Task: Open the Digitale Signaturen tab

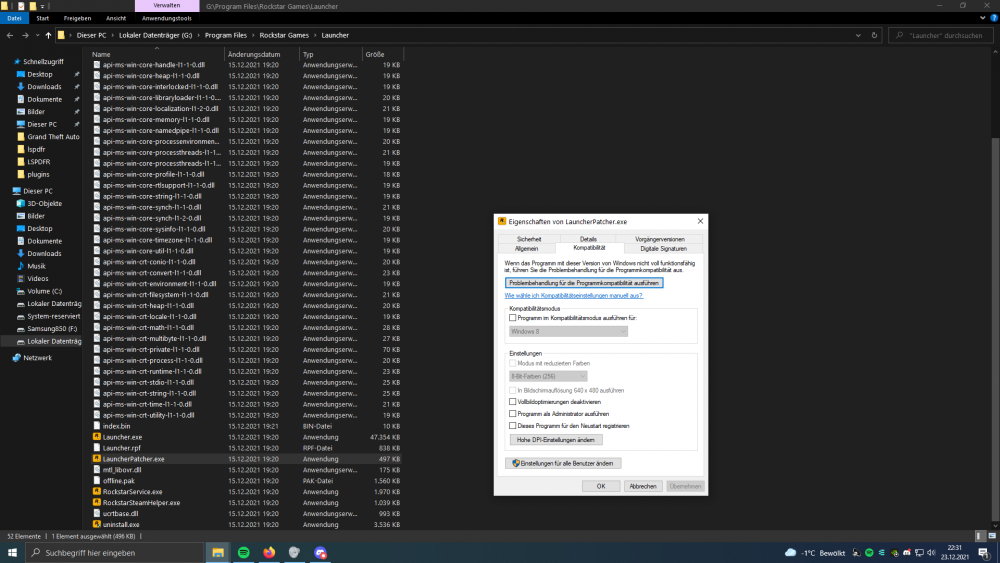Action: tap(663, 249)
